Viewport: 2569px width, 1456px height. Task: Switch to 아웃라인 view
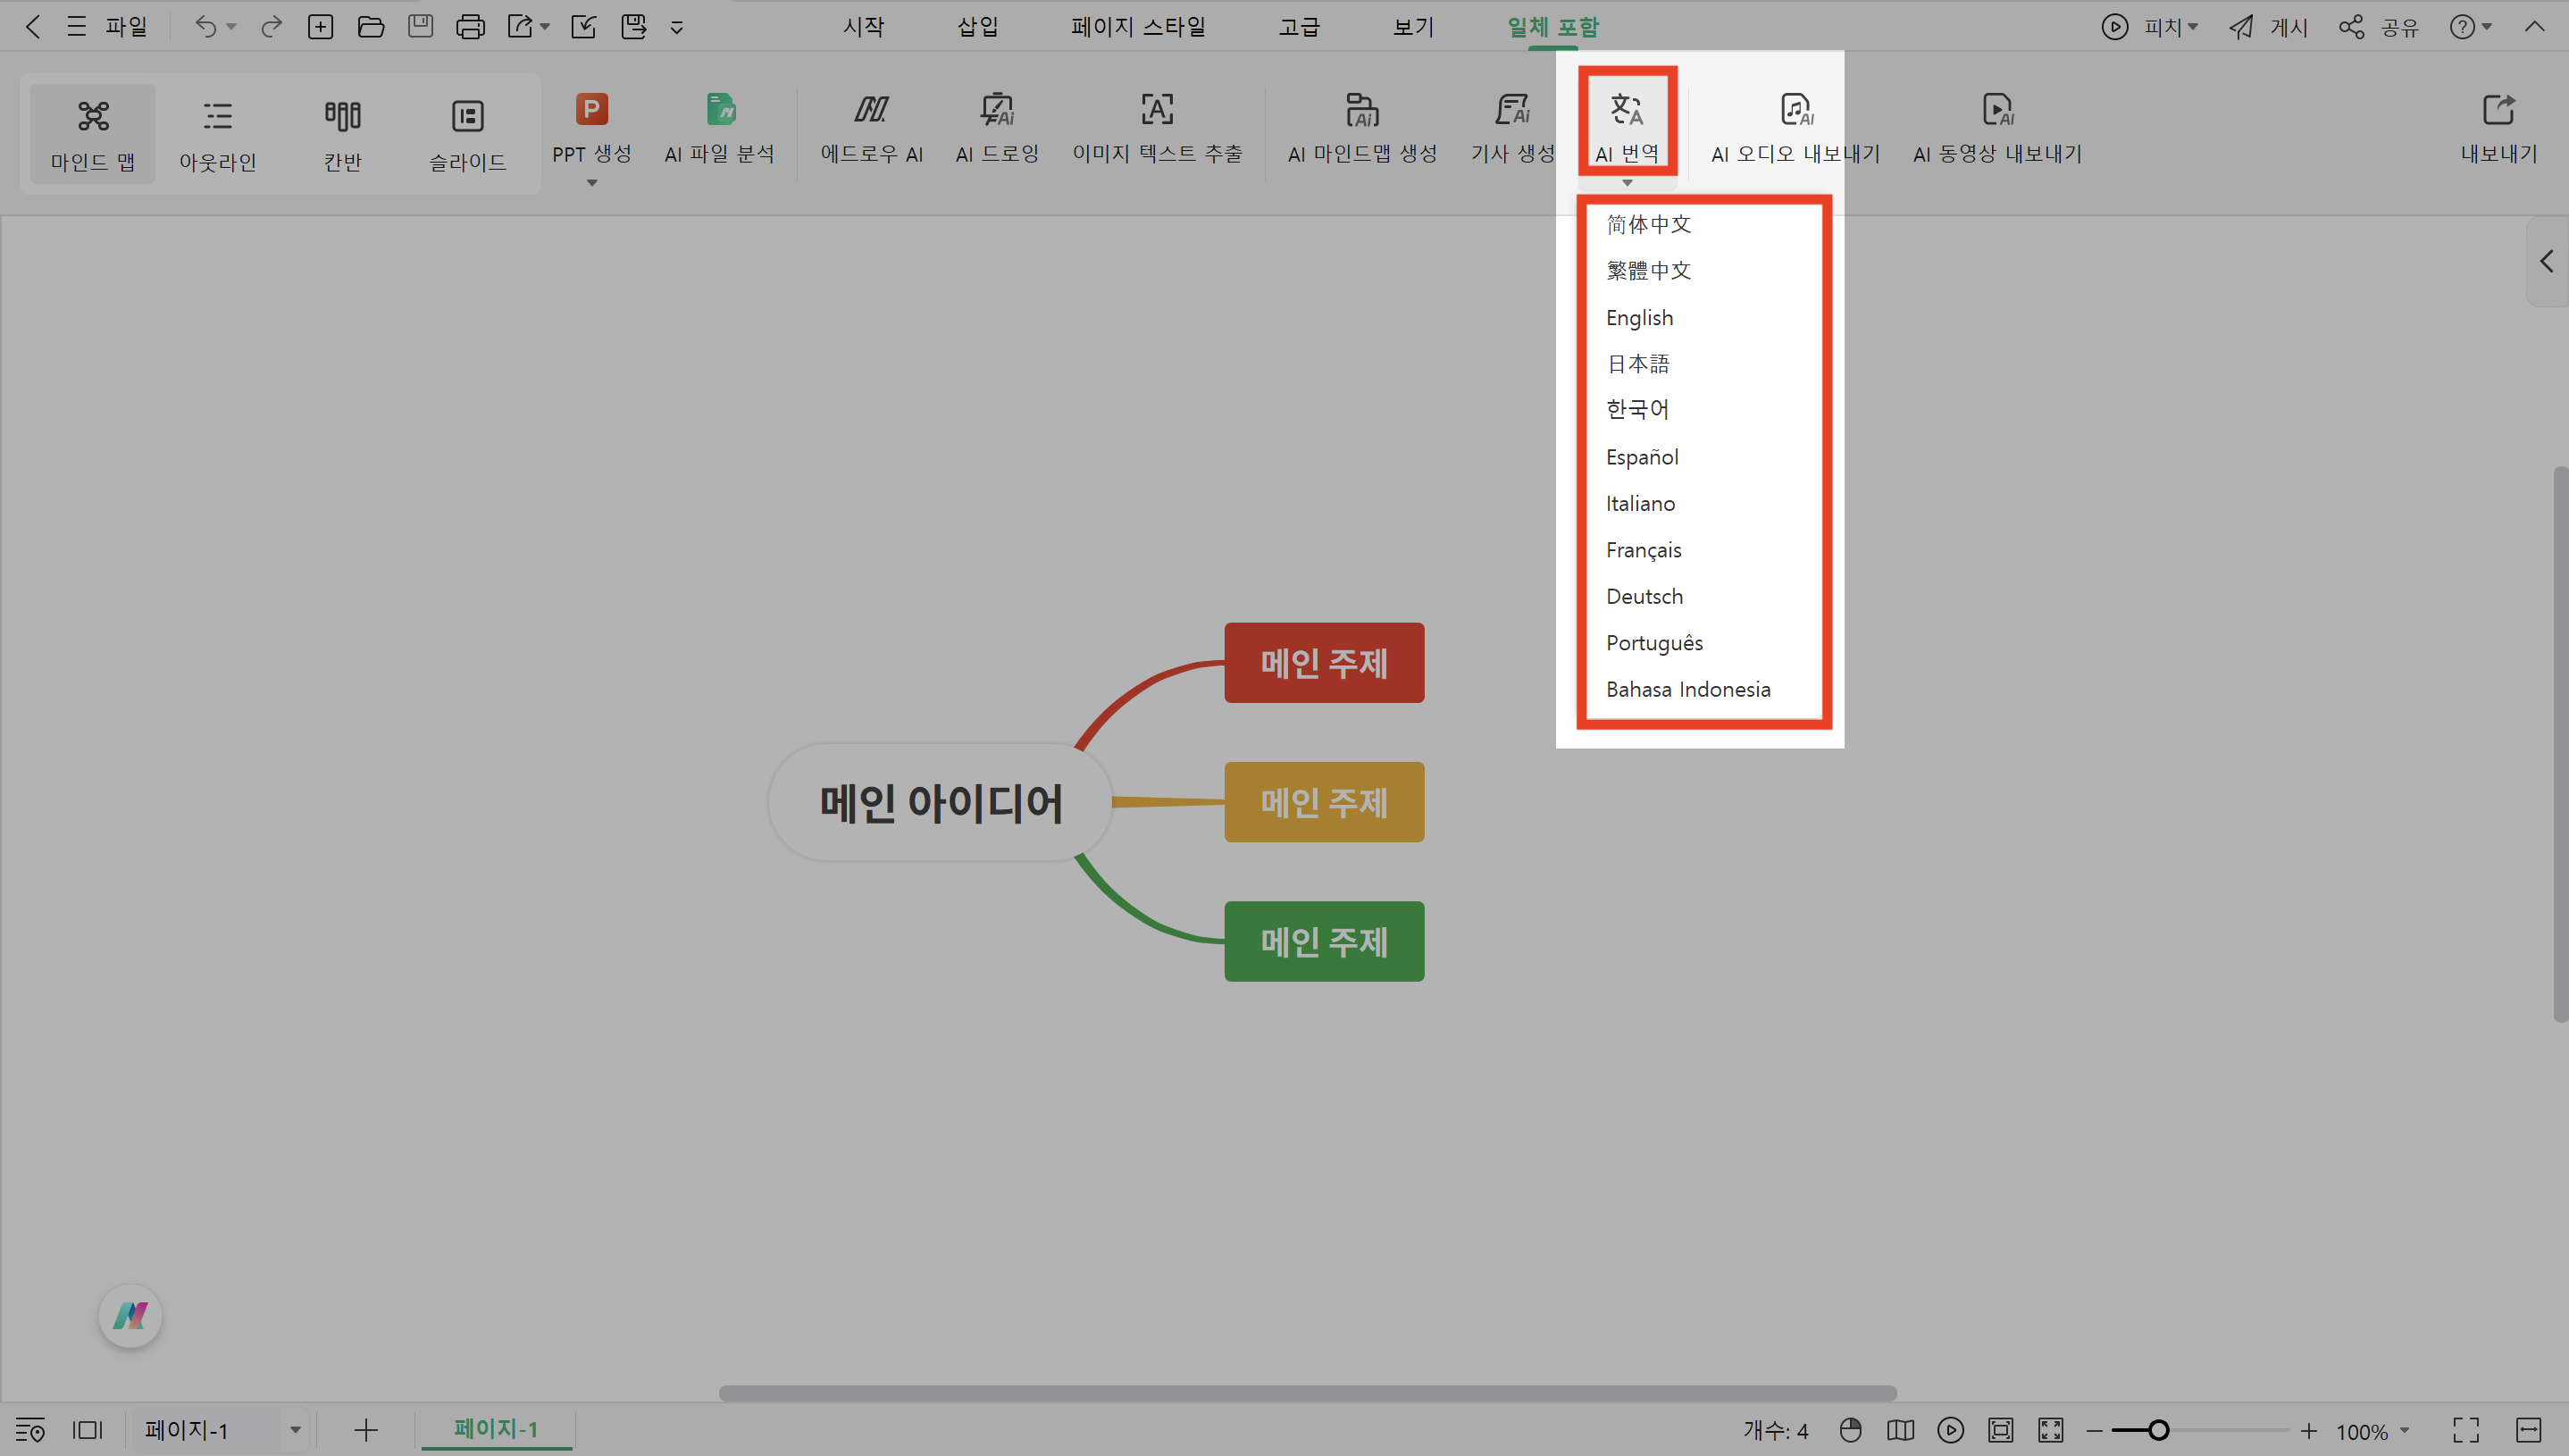tap(217, 132)
